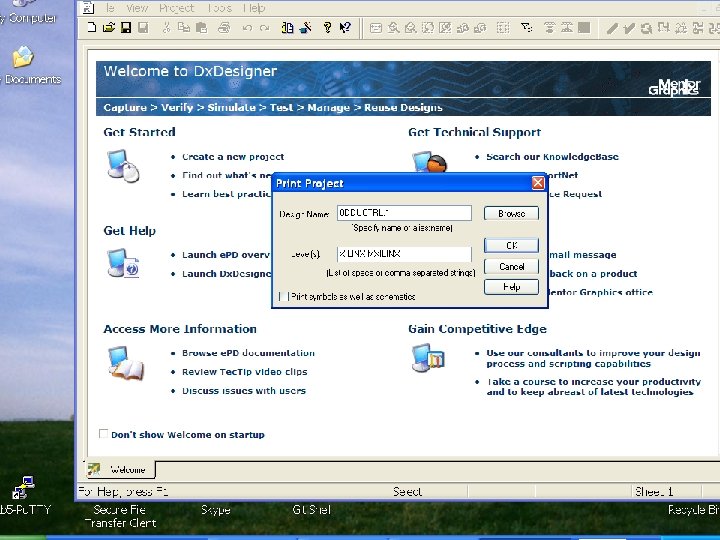Click Browse ePD documentation link
The image size is (720, 540).
tap(248, 353)
